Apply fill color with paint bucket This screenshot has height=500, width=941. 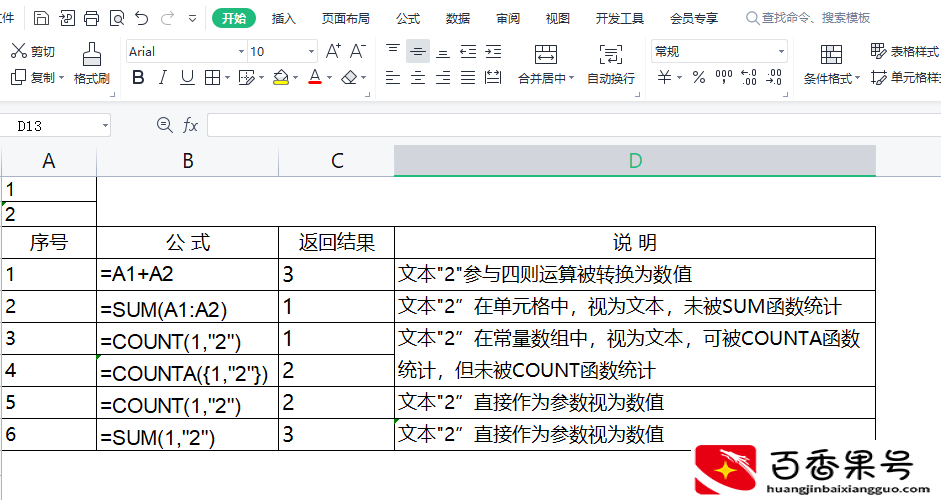pos(280,77)
